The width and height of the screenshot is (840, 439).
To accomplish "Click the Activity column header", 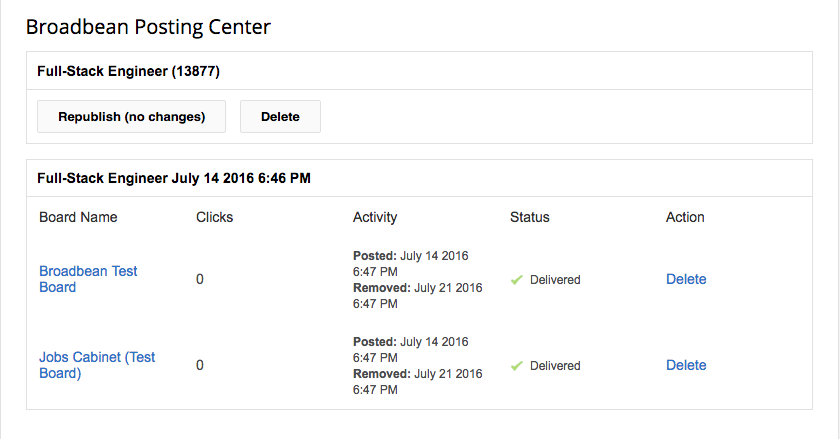I will tap(375, 217).
